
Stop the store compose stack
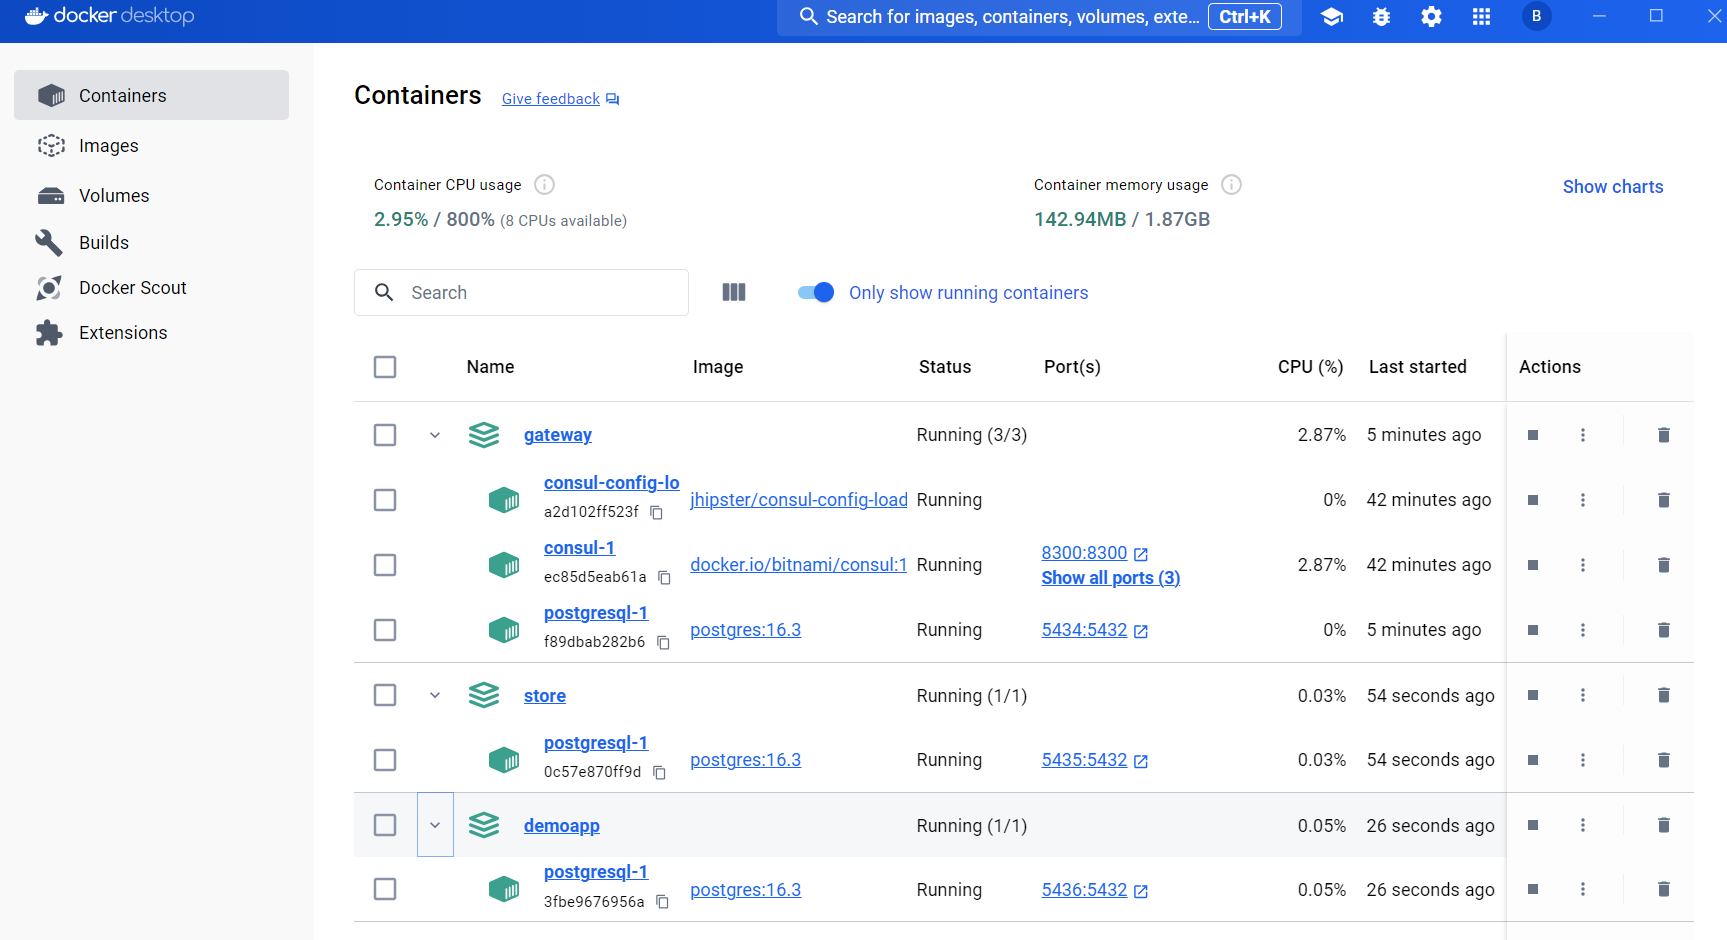click(x=1532, y=695)
